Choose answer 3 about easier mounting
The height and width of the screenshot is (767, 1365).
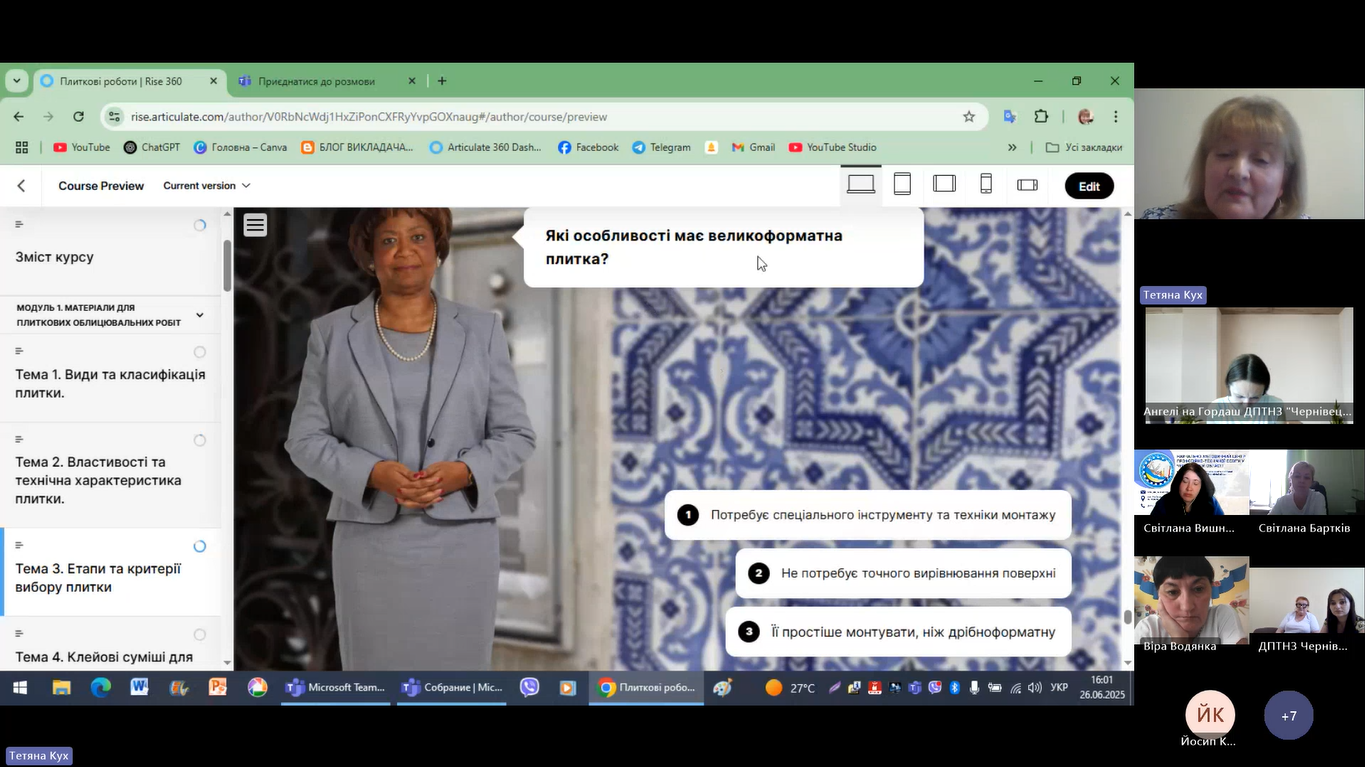[x=898, y=632]
